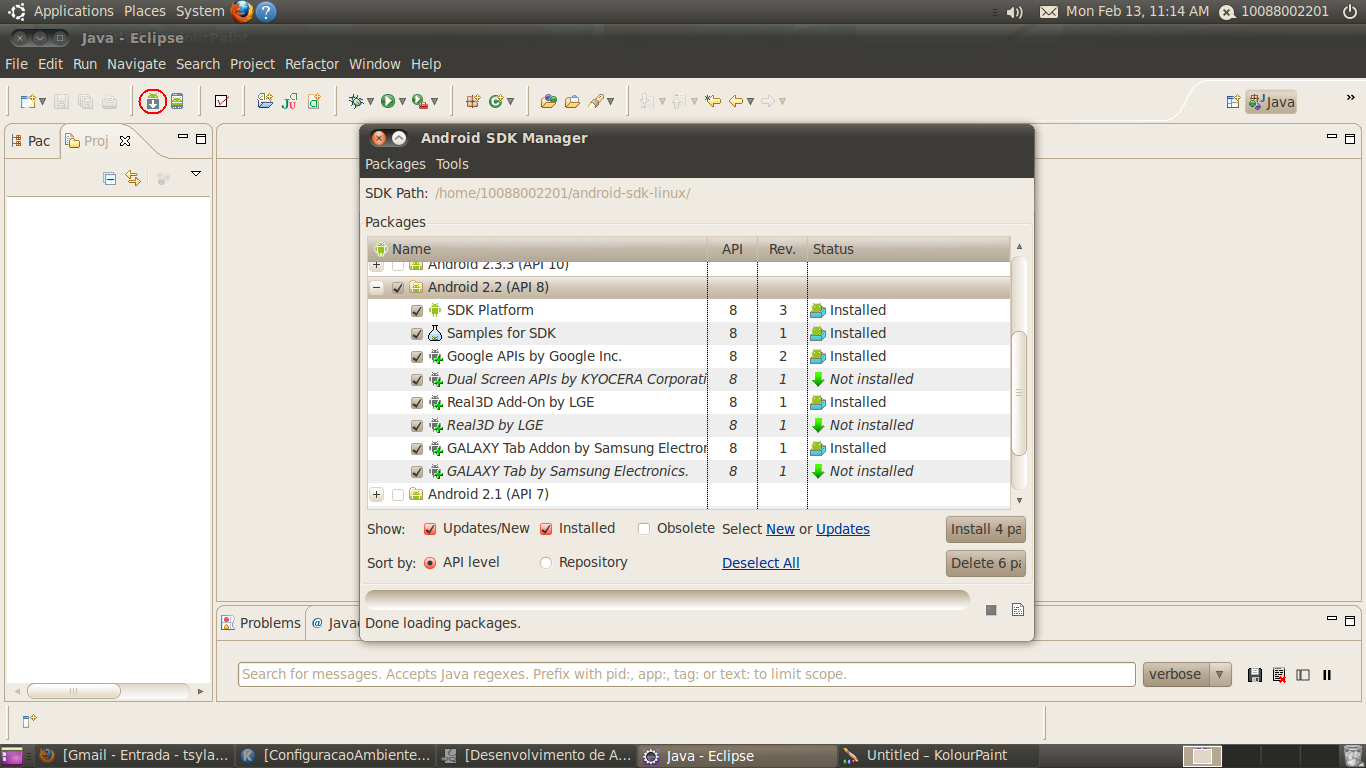Select API level sort radio button
Screen dimensions: 1366x768
[x=430, y=563]
